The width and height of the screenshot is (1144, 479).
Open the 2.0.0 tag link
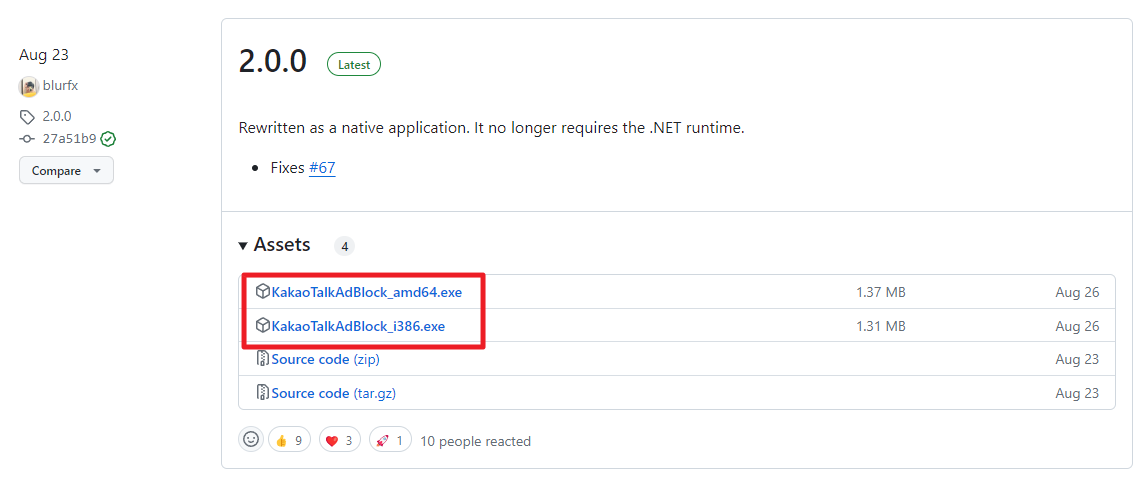[57, 117]
